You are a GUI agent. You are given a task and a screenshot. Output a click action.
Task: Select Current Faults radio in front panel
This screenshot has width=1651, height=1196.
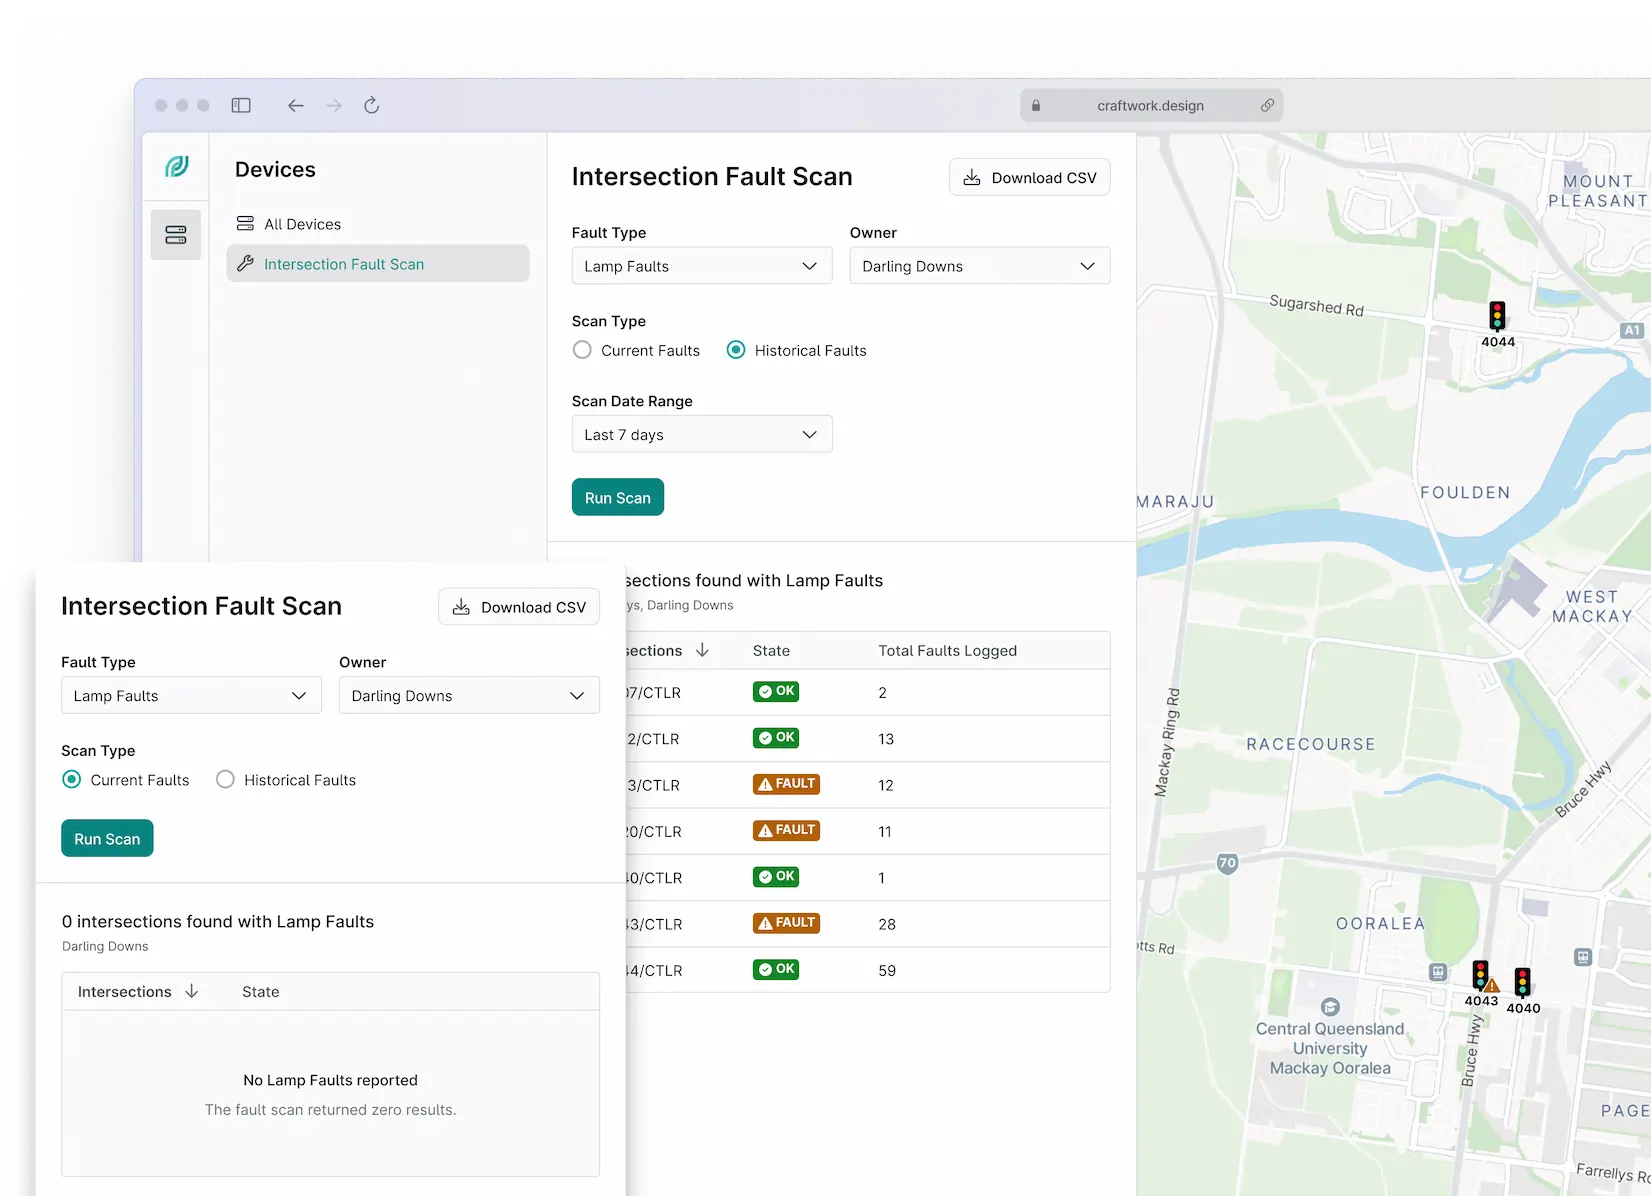pos(71,779)
